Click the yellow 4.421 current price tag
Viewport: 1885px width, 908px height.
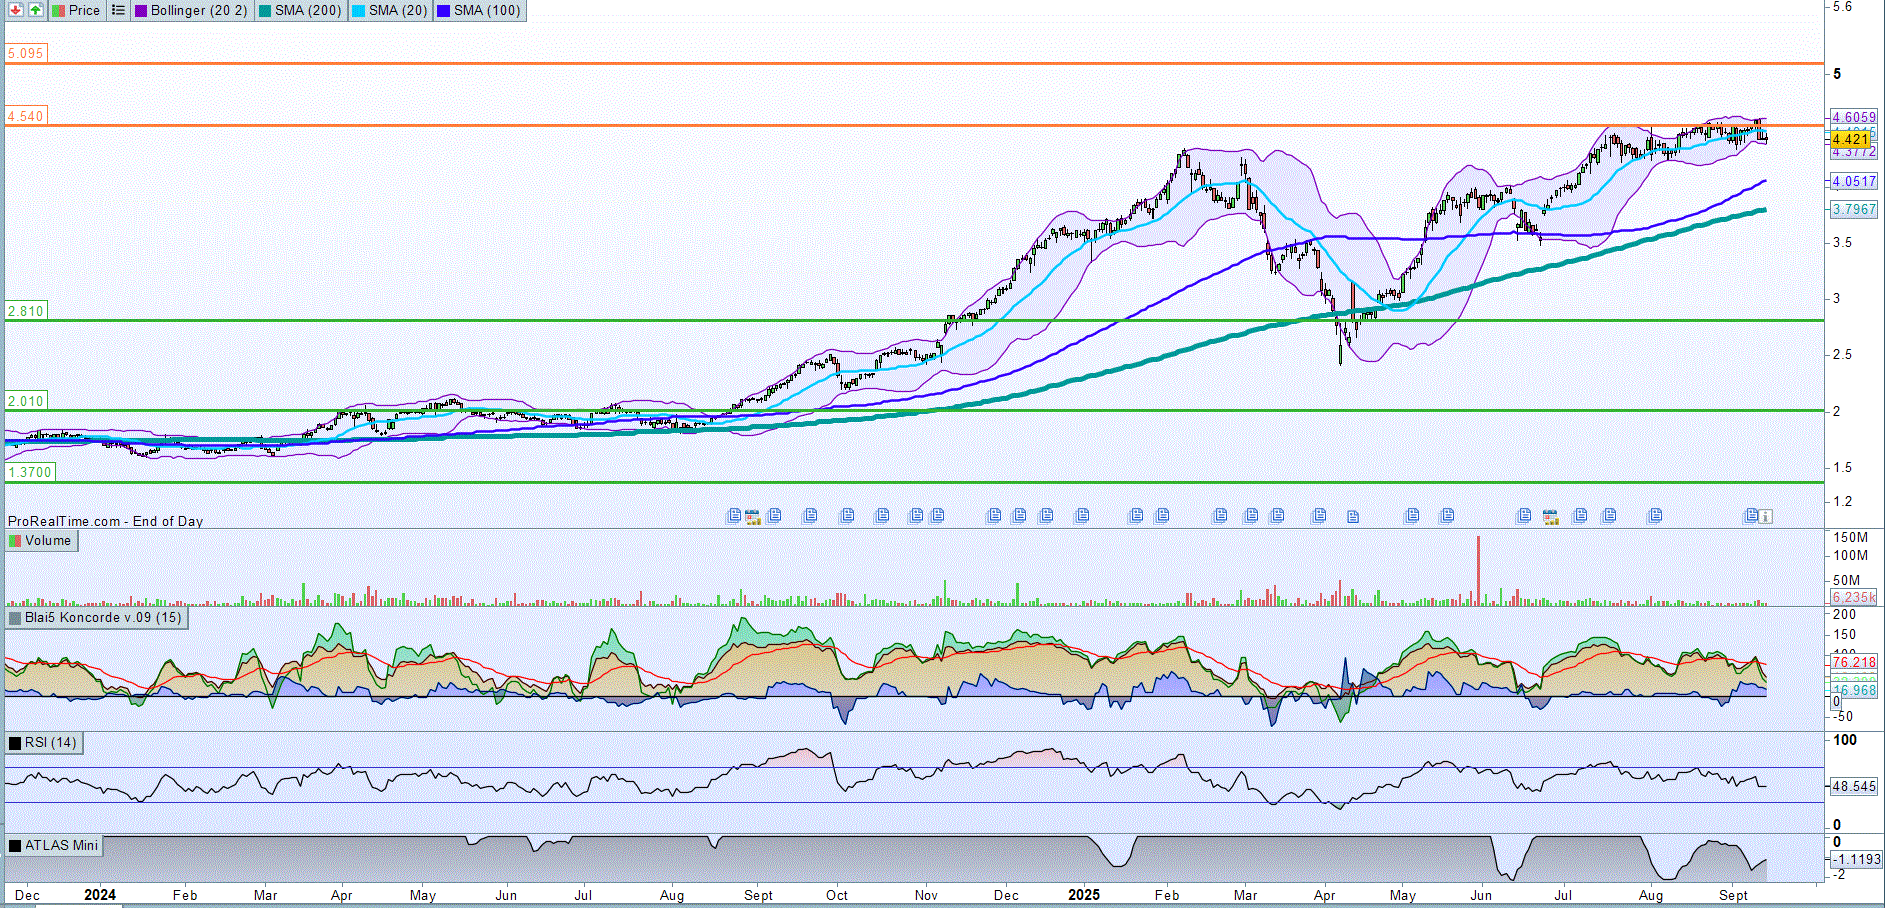click(x=1850, y=139)
